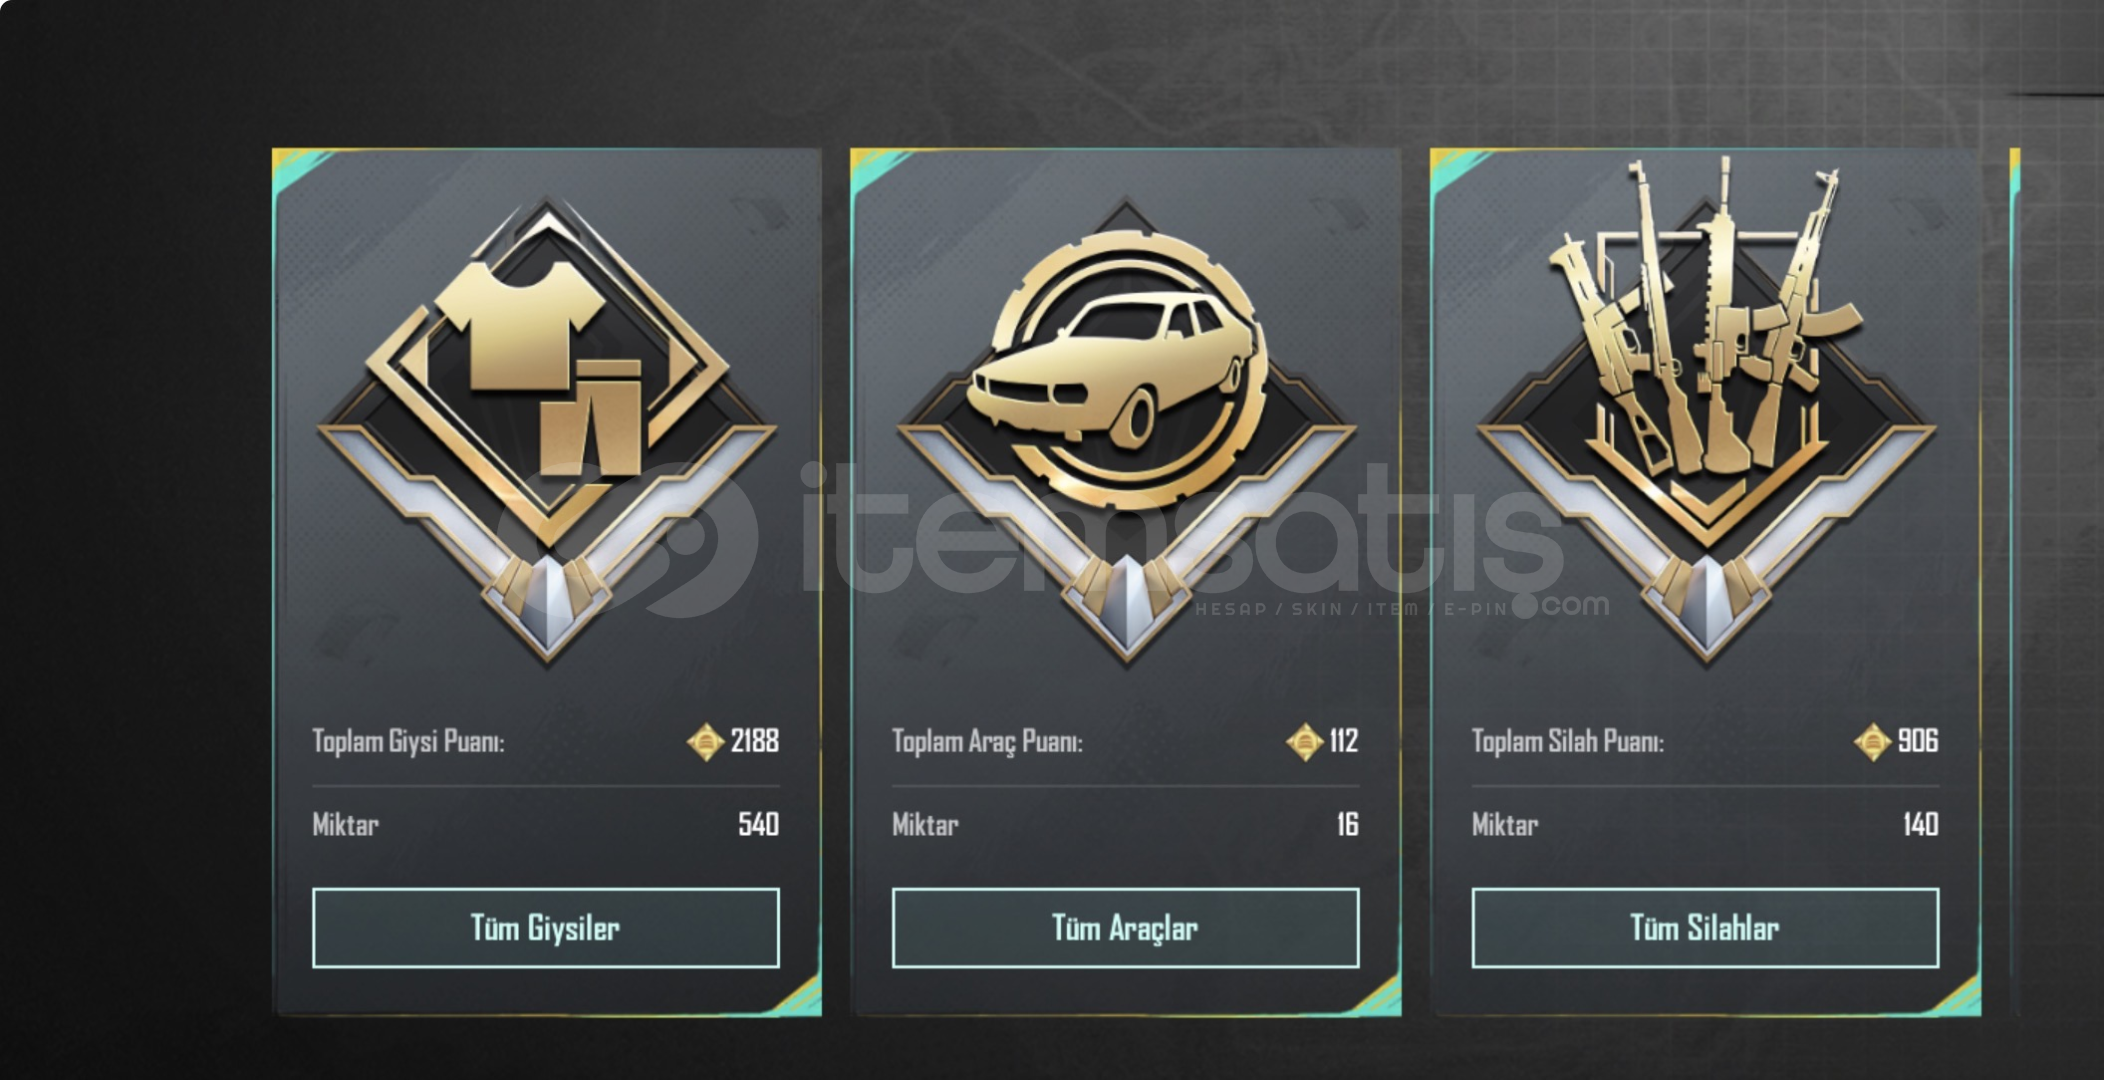Click the Miktar label on the vehicles card
Image resolution: width=2104 pixels, height=1080 pixels.
925,825
